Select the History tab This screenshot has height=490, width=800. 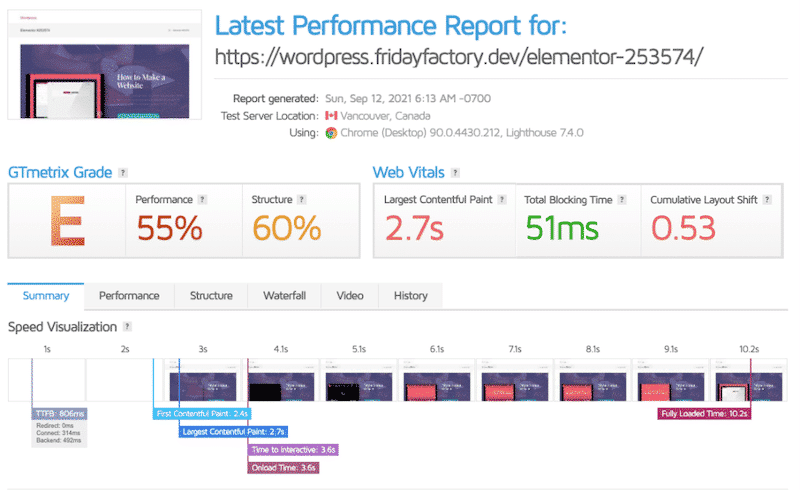click(410, 296)
